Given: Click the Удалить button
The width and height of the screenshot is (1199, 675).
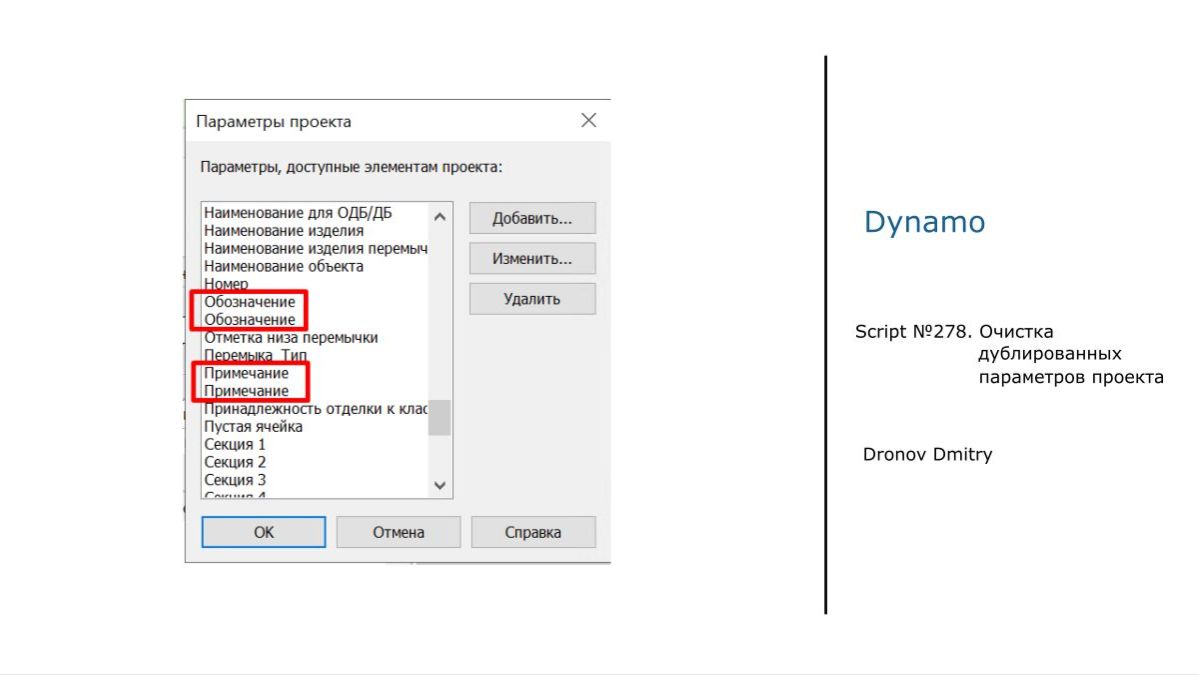Looking at the screenshot, I should pos(532,299).
